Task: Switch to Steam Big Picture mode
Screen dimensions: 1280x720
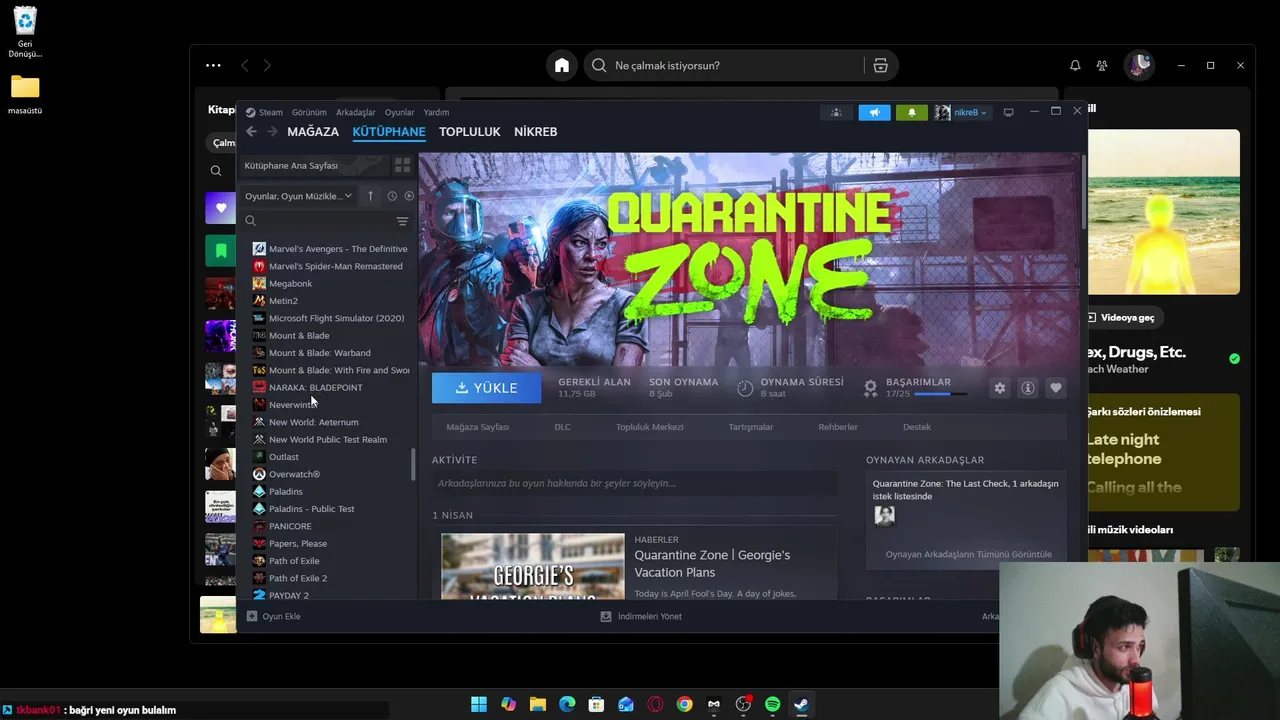Action: coord(1009,112)
